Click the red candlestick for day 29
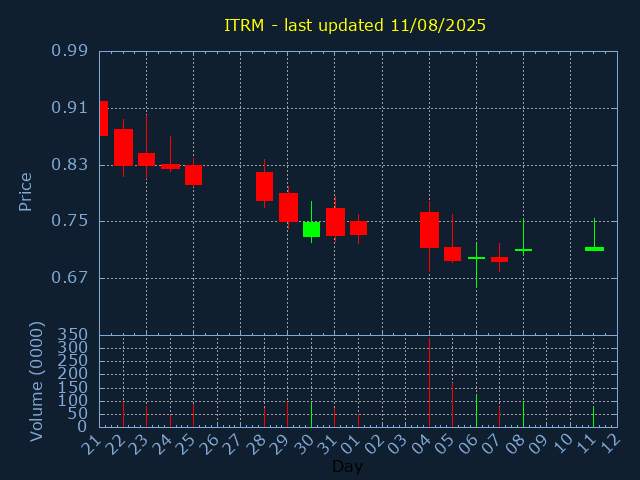This screenshot has width=640, height=480. pyautogui.click(x=288, y=207)
